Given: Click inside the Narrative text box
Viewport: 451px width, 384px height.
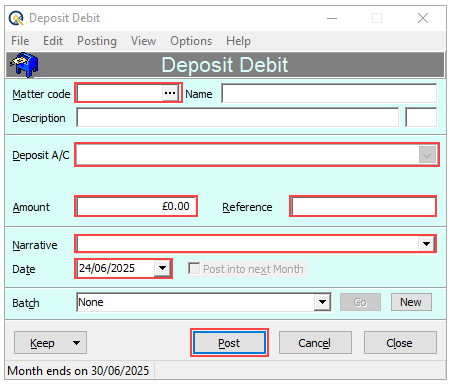Looking at the screenshot, I should pos(247,244).
